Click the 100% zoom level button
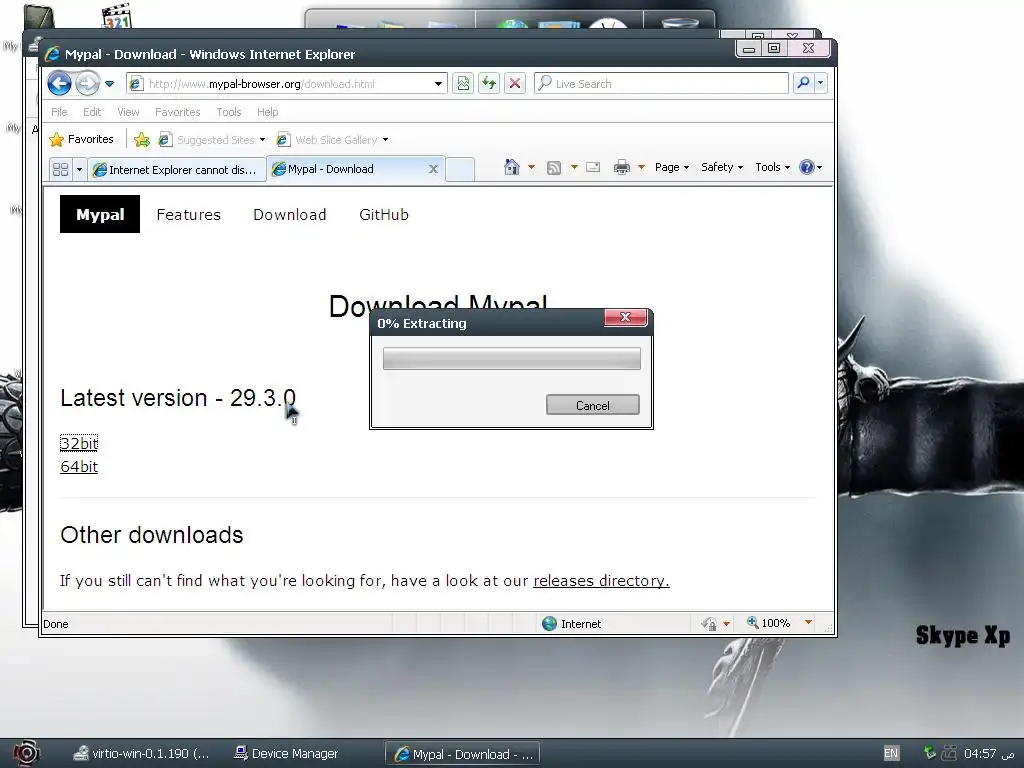Screen dimensions: 1024x768 pos(769,623)
